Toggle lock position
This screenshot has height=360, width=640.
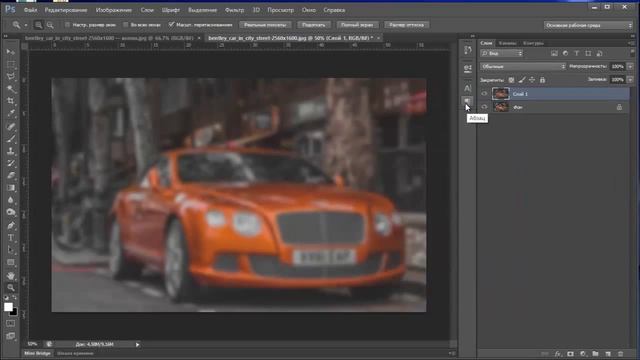[532, 80]
